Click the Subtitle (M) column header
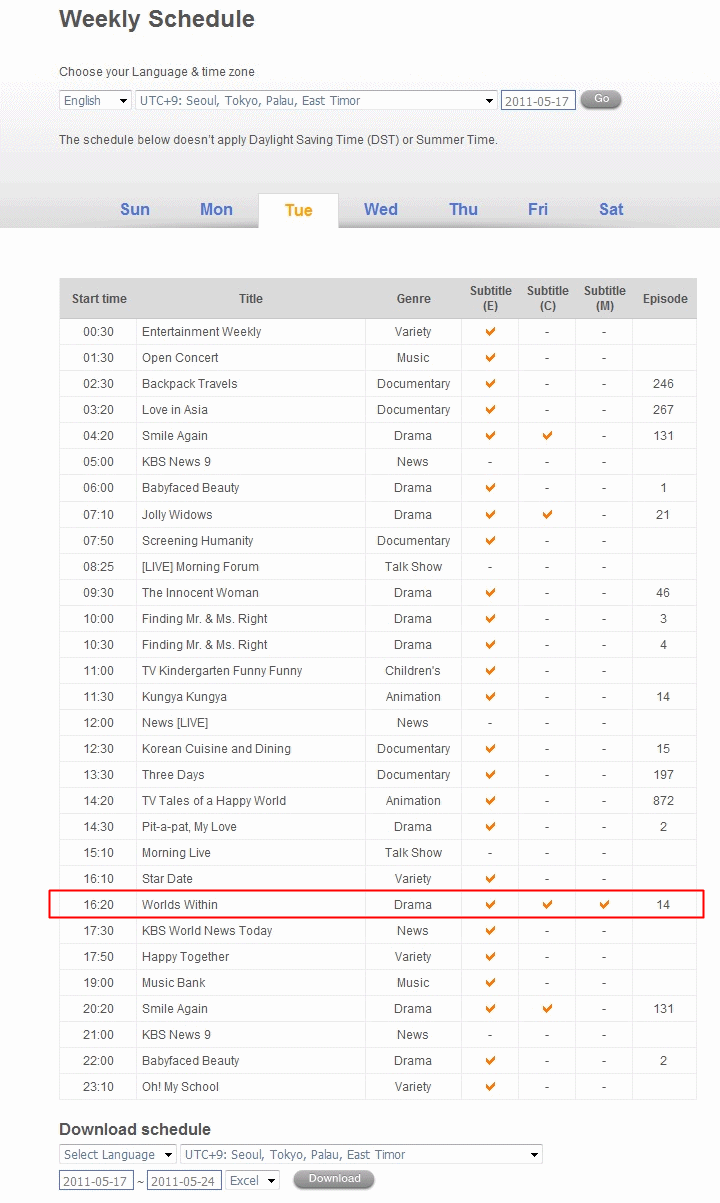The image size is (720, 1203). (x=604, y=298)
